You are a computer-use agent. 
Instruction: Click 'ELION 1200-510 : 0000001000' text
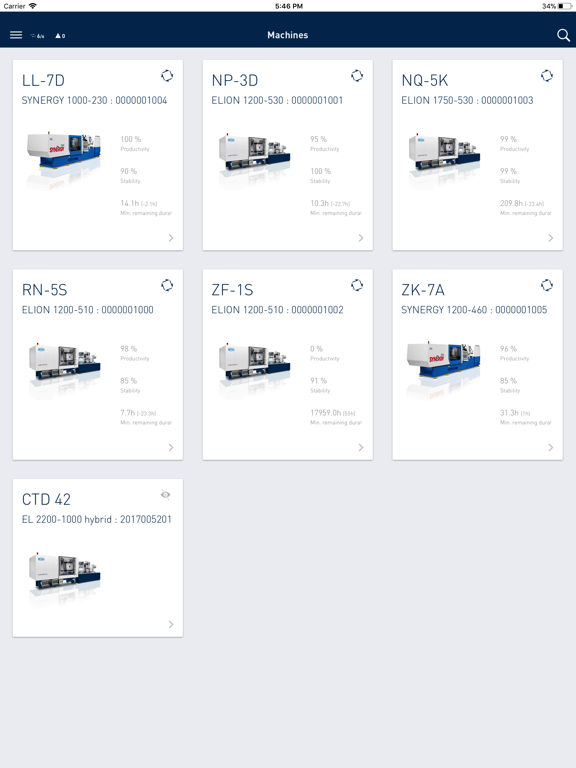[88, 310]
